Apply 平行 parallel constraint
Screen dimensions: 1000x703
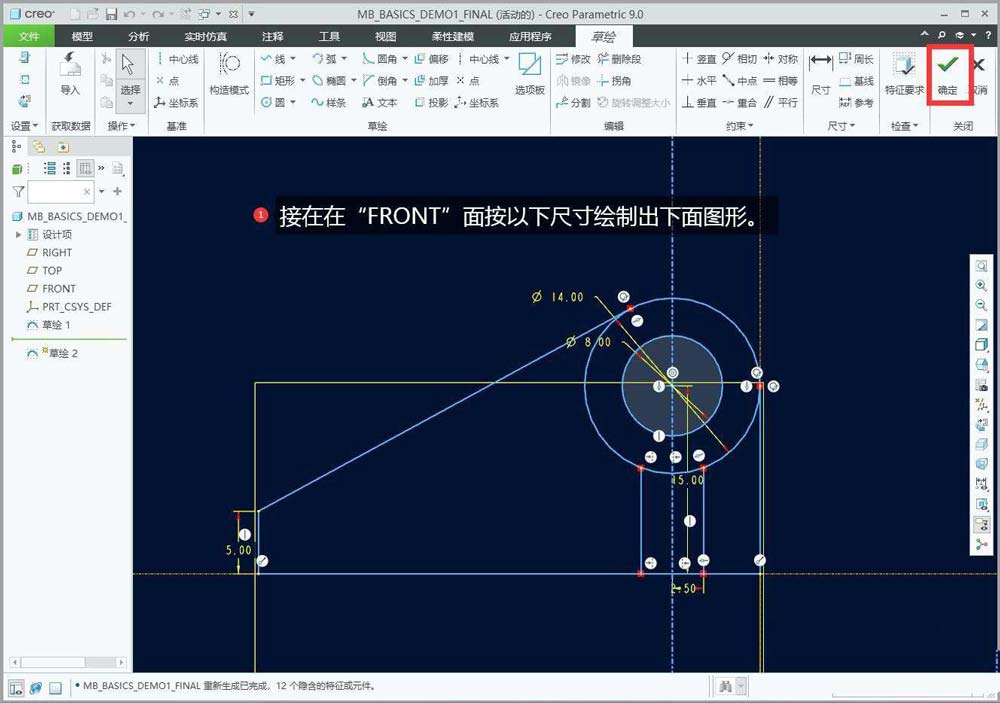781,102
